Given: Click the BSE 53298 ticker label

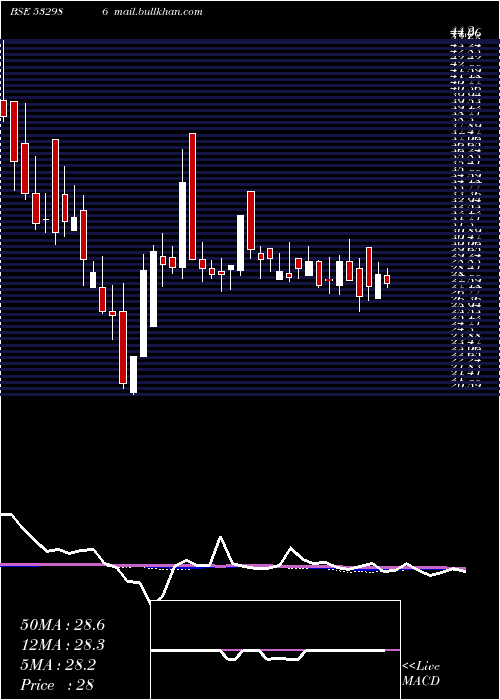Looking at the screenshot, I should [x=36, y=12].
